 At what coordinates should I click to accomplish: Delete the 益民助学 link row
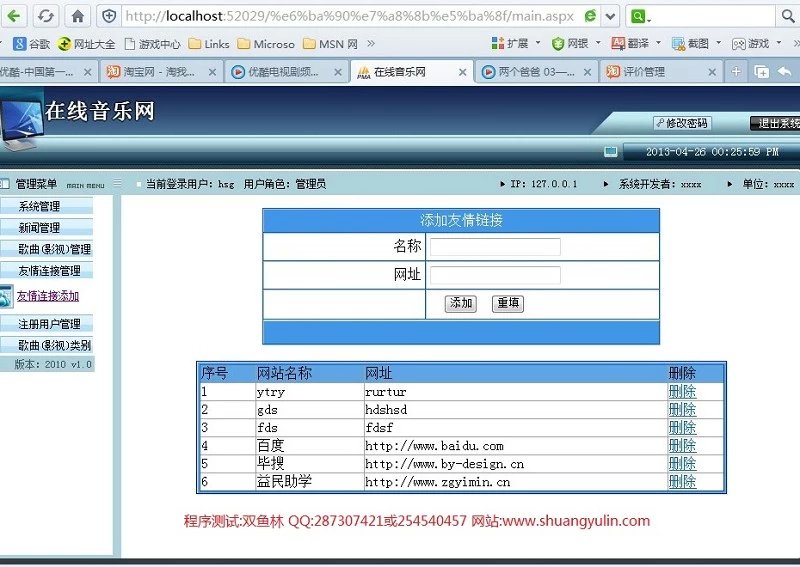682,481
